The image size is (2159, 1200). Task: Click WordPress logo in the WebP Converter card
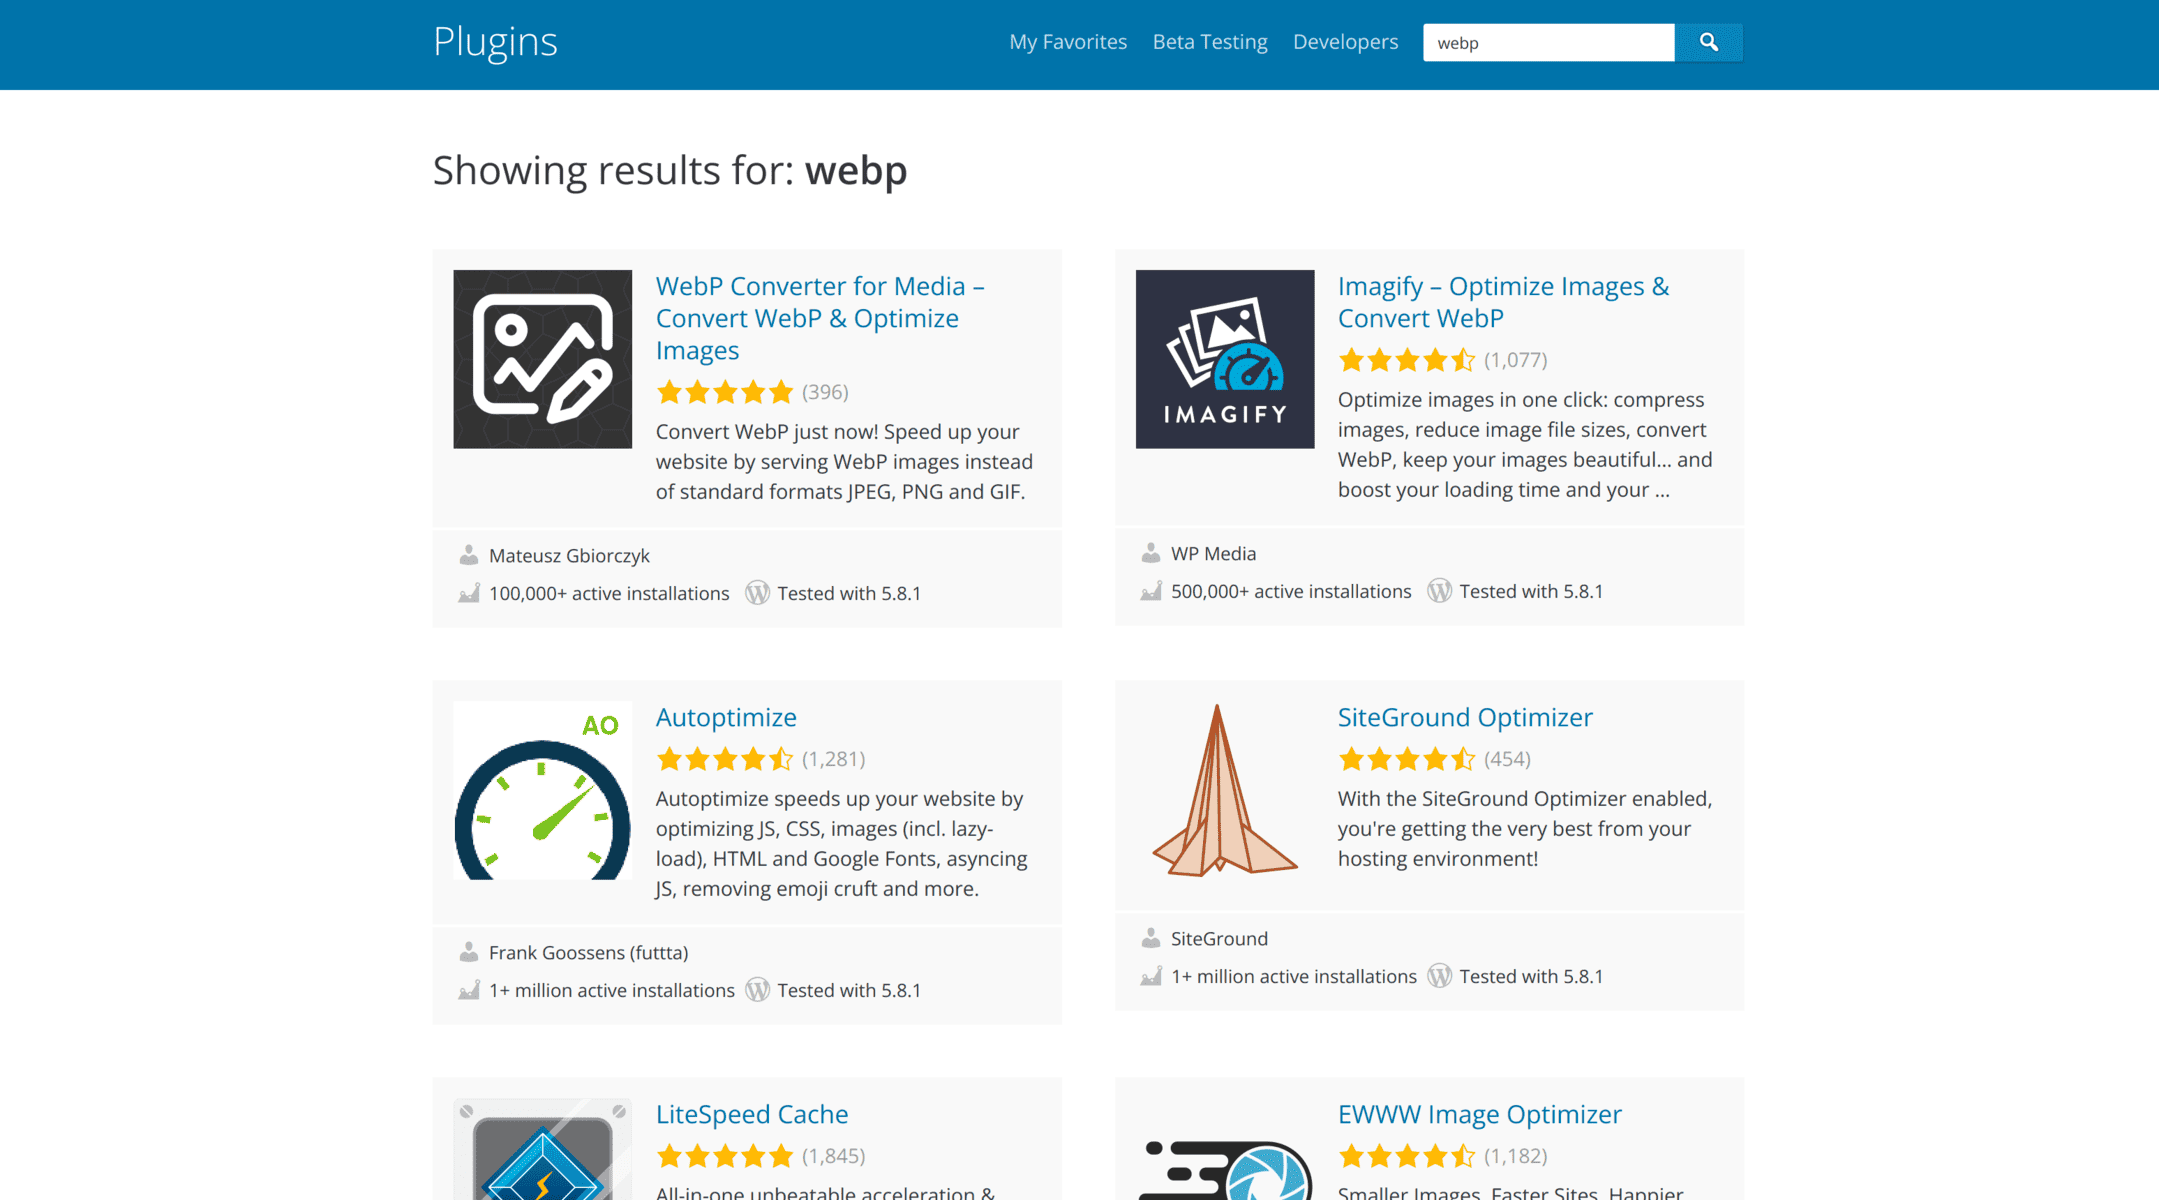coord(757,593)
